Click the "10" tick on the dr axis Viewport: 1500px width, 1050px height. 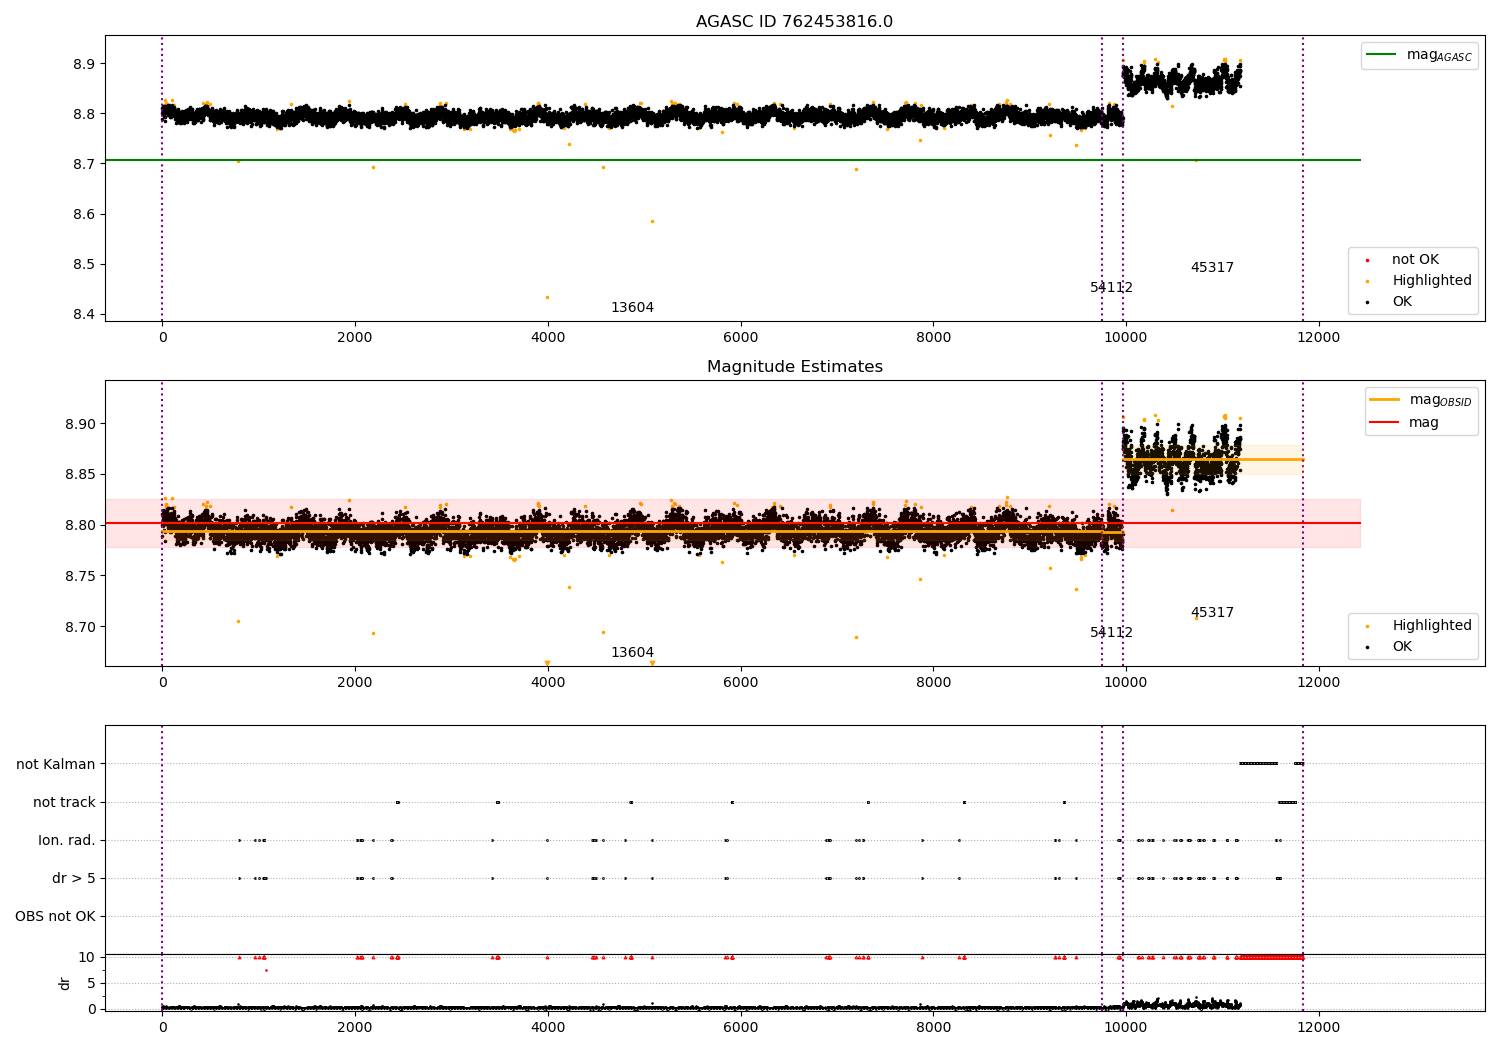point(87,958)
